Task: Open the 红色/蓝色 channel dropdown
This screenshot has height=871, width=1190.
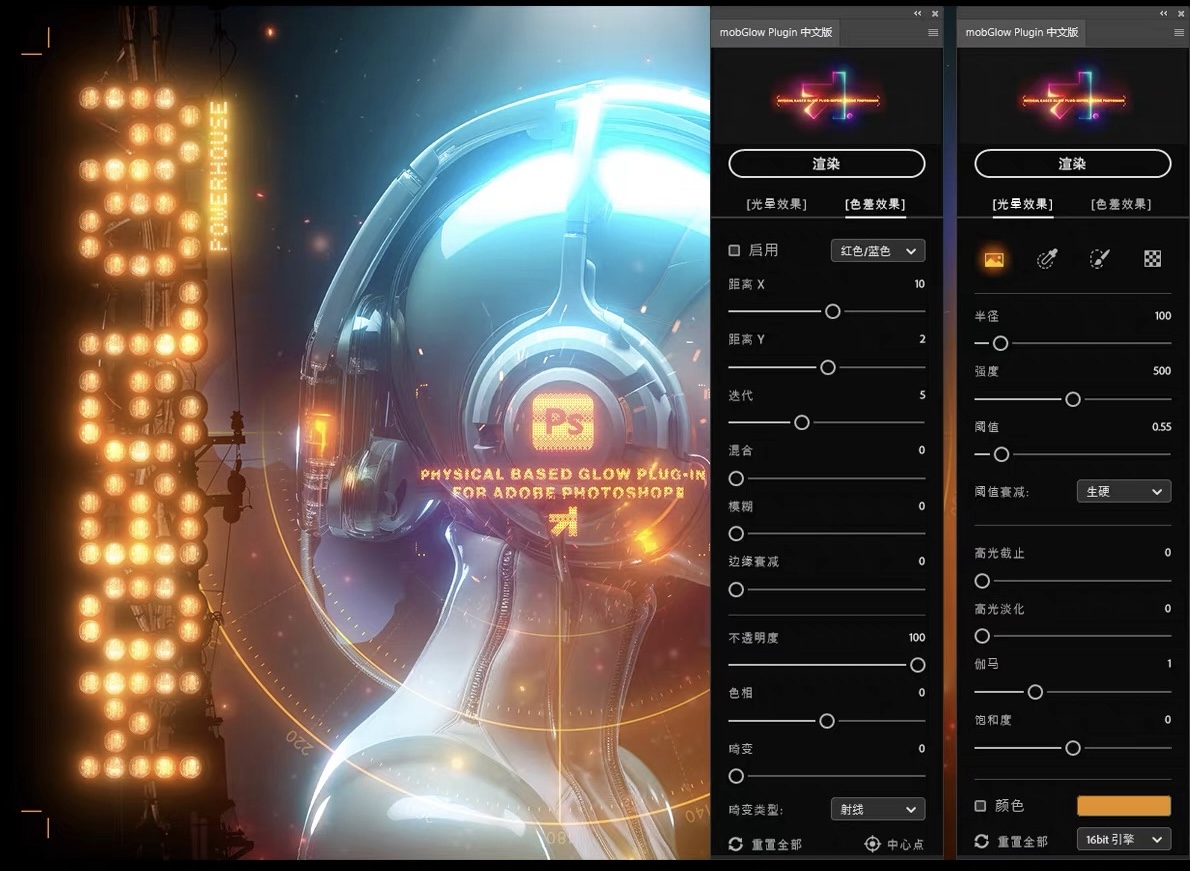Action: coord(877,250)
